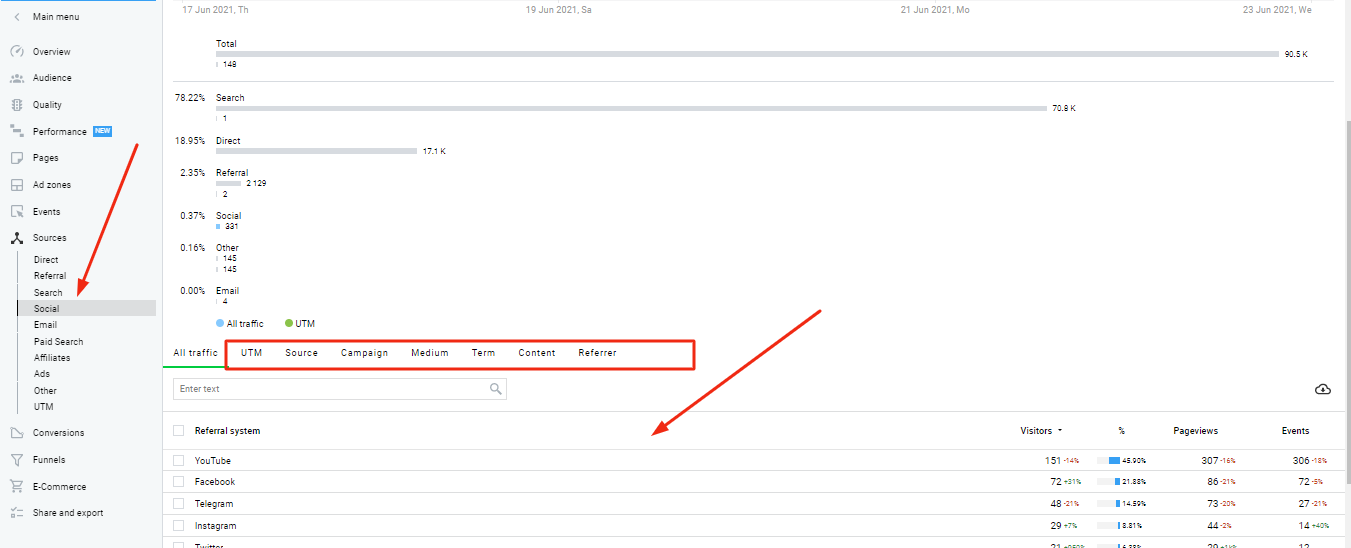The height and width of the screenshot is (548, 1351).
Task: Open the Conversions folder icon
Action: point(17,433)
